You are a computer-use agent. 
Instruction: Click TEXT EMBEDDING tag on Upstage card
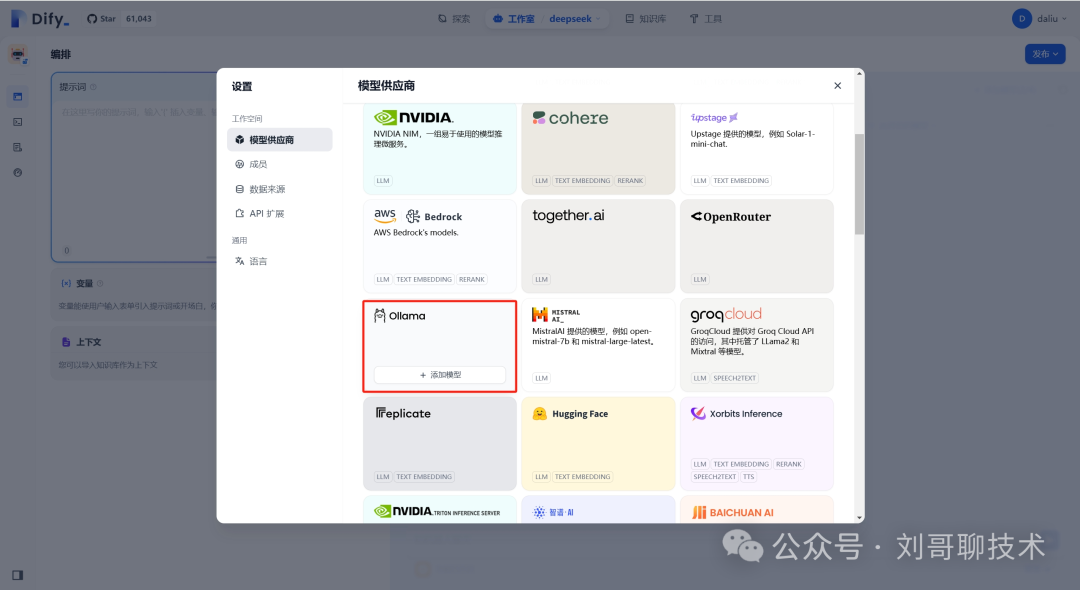[740, 180]
